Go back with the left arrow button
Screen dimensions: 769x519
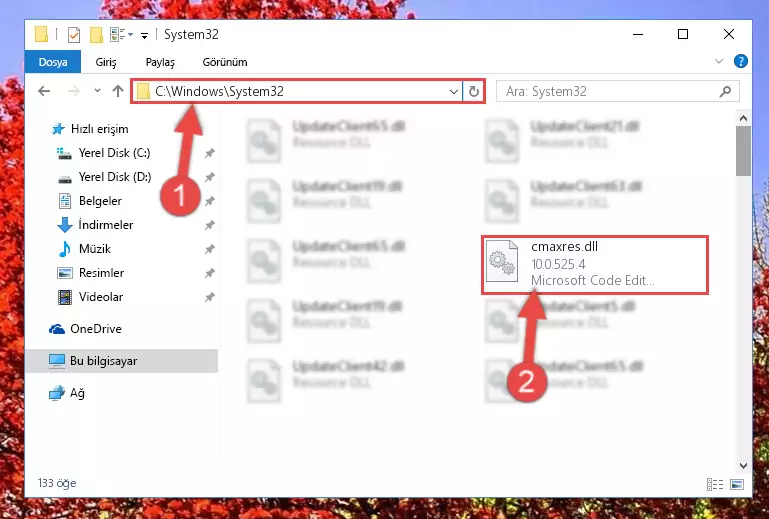[x=44, y=91]
